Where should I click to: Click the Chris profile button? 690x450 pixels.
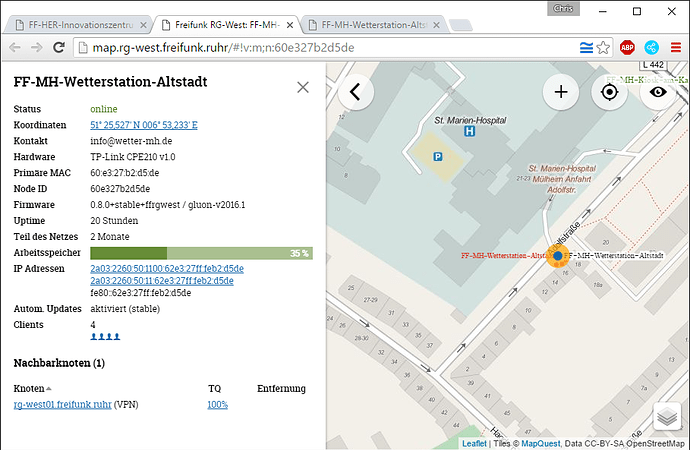[x=563, y=8]
